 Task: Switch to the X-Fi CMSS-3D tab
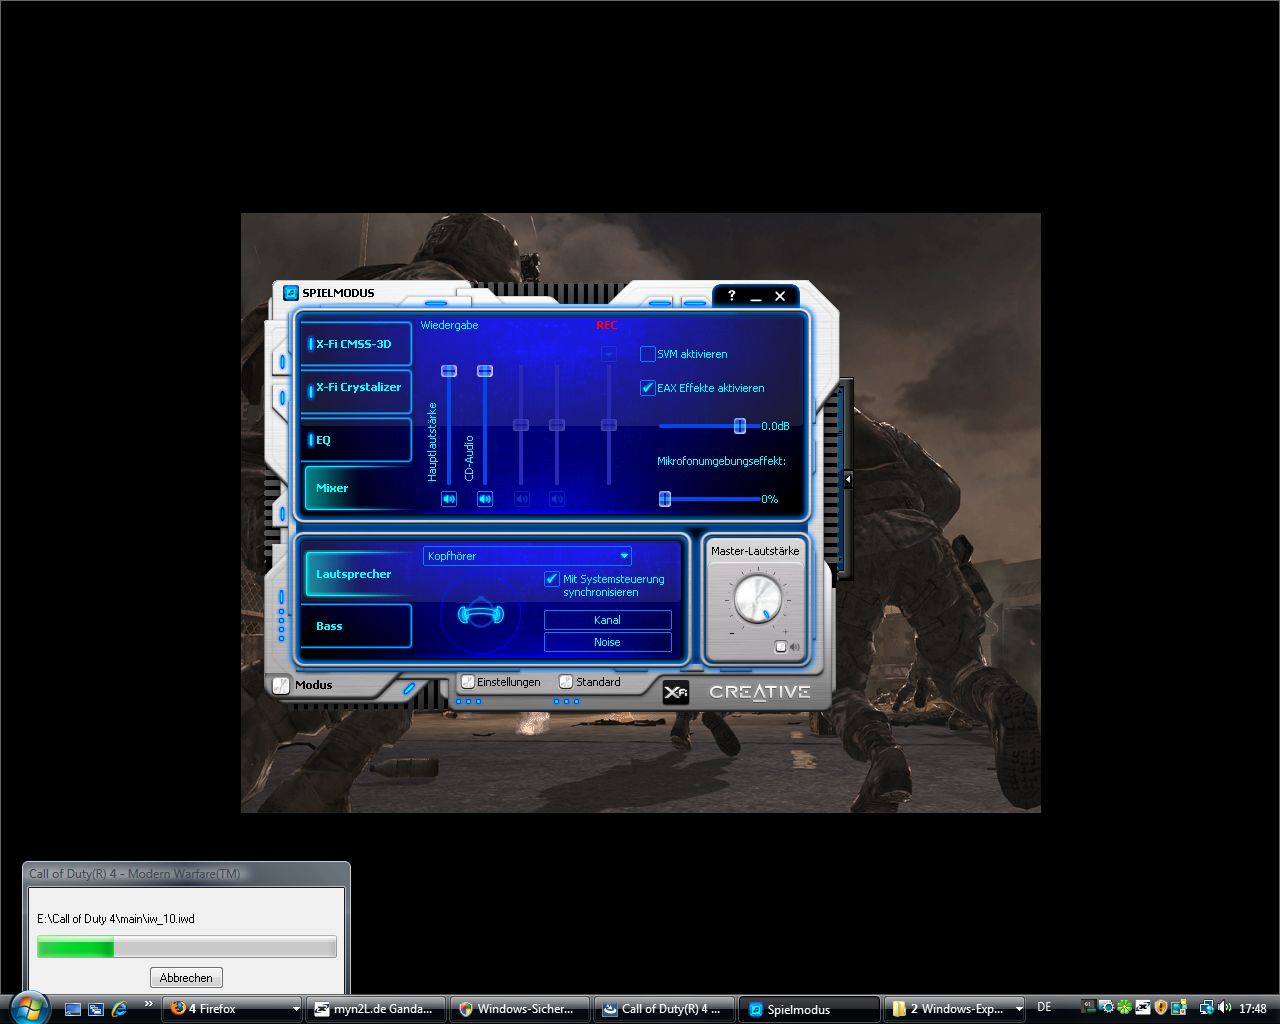click(x=356, y=344)
